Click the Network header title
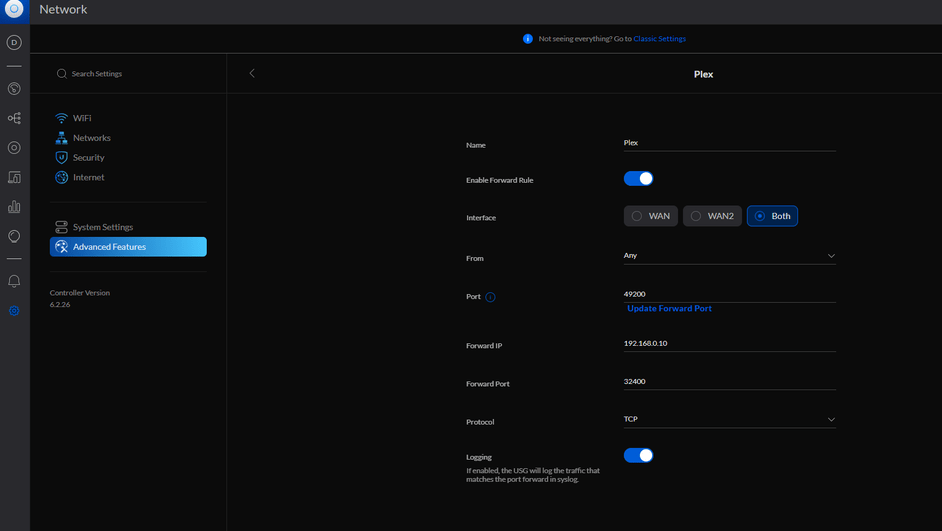942x531 pixels. pos(63,10)
